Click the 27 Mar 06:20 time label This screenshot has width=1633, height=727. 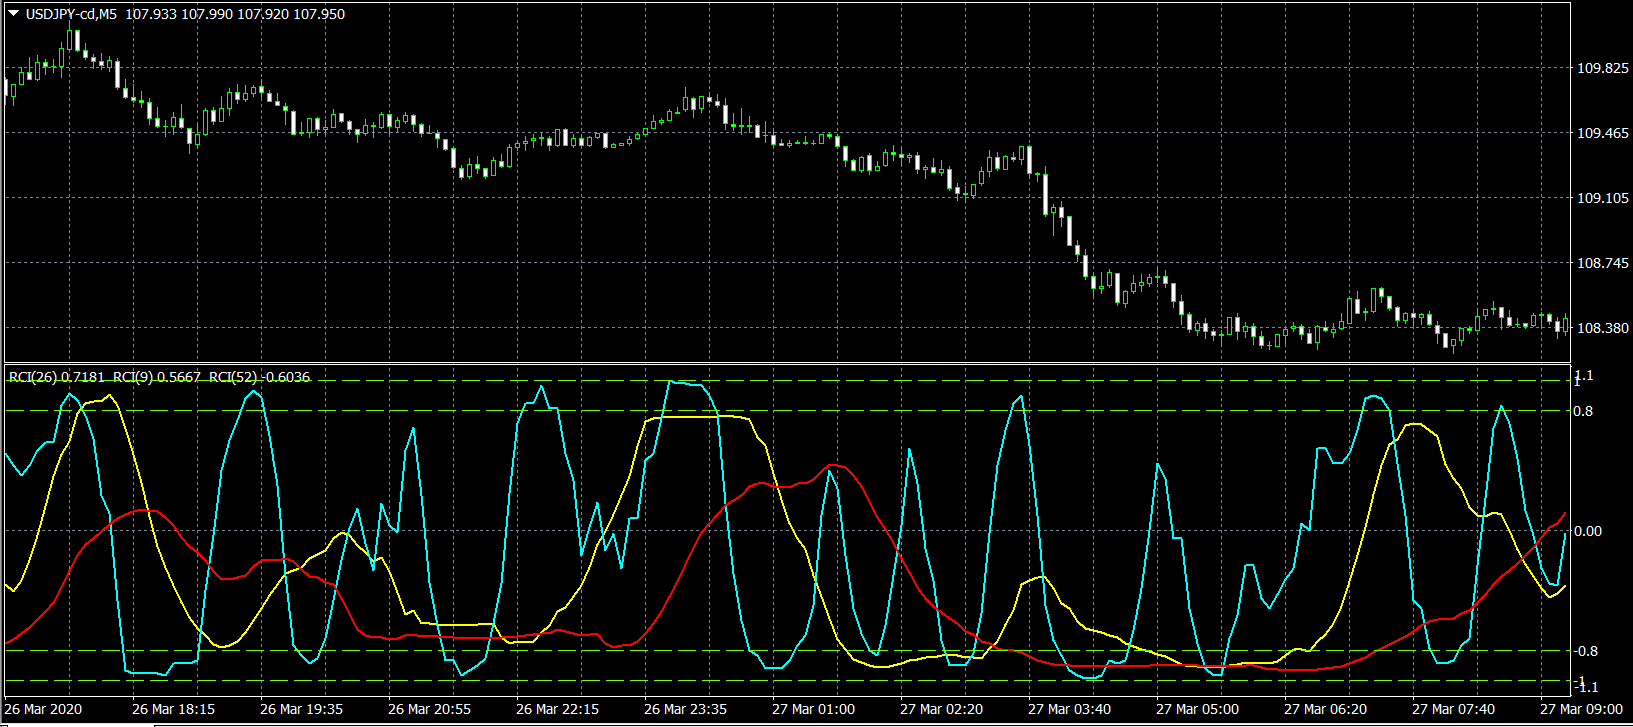1326,709
